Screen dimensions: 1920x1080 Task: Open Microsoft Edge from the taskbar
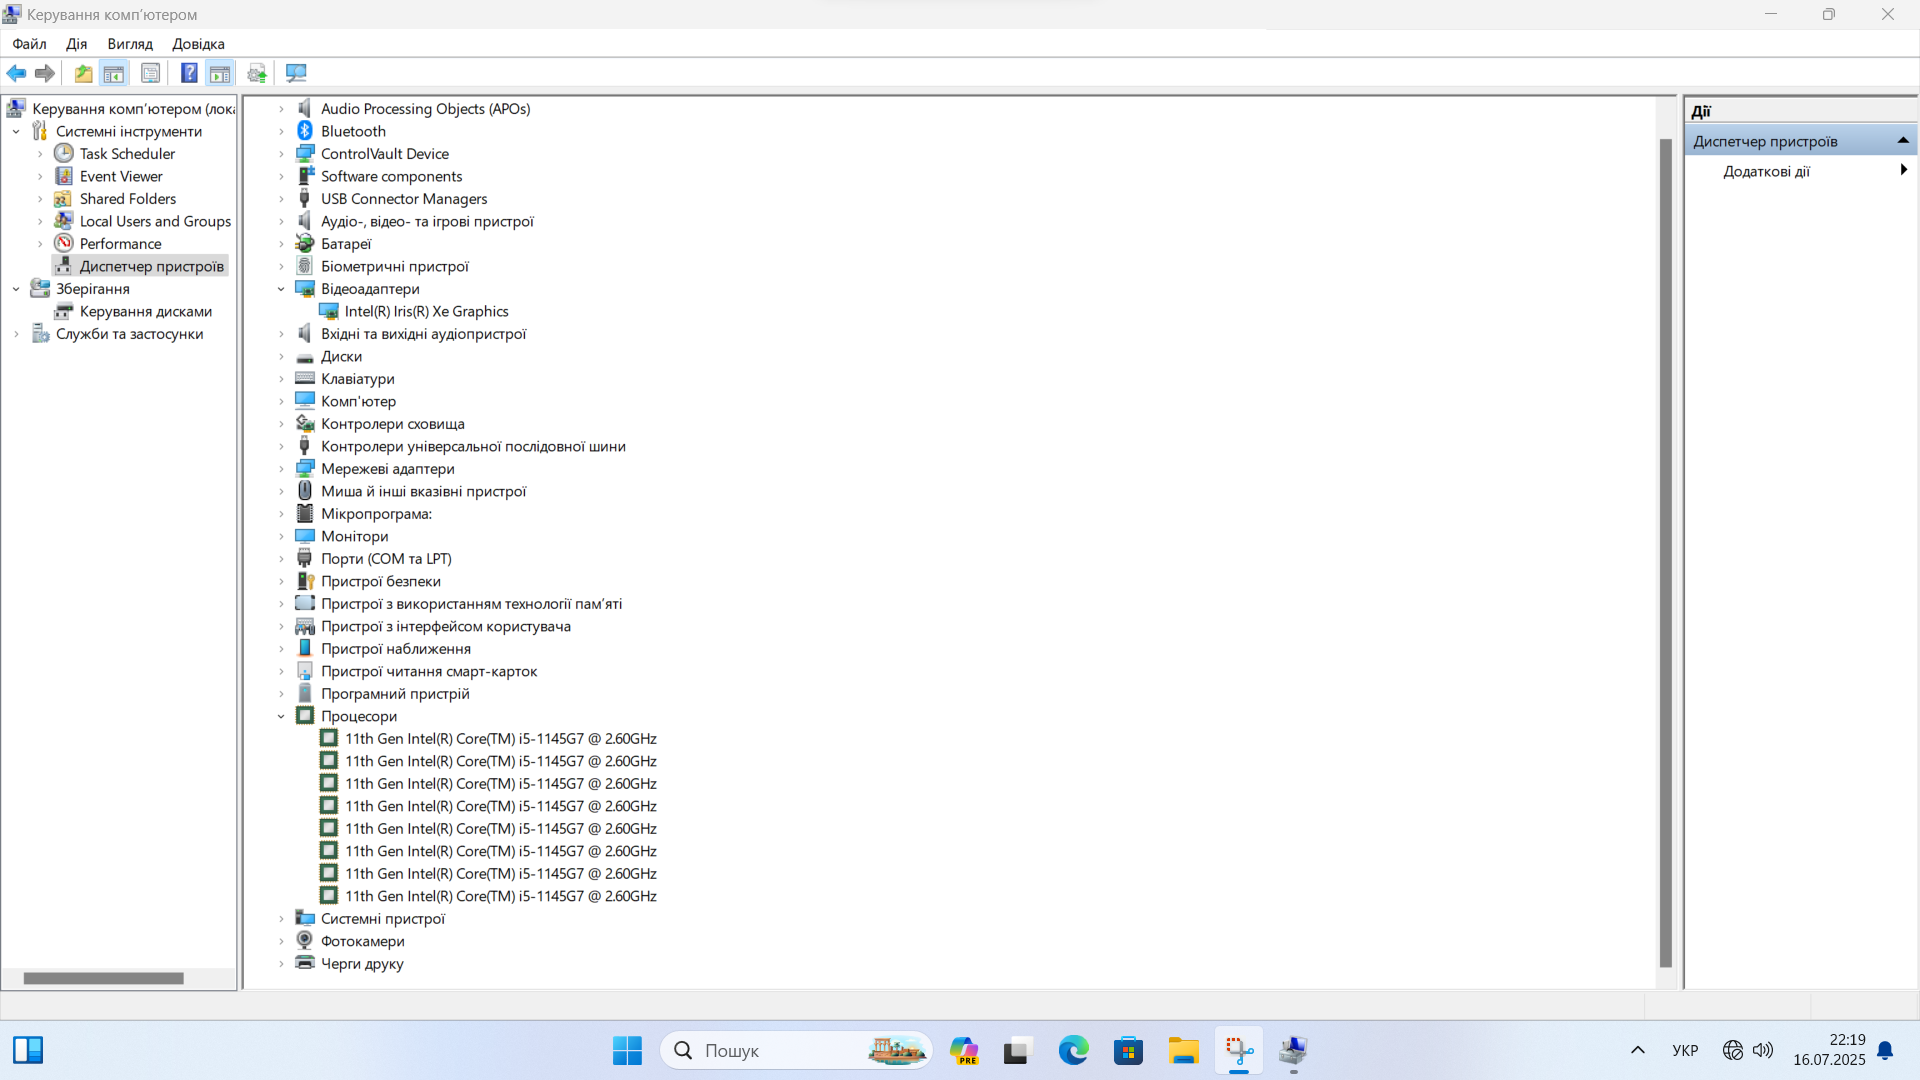click(x=1073, y=1051)
